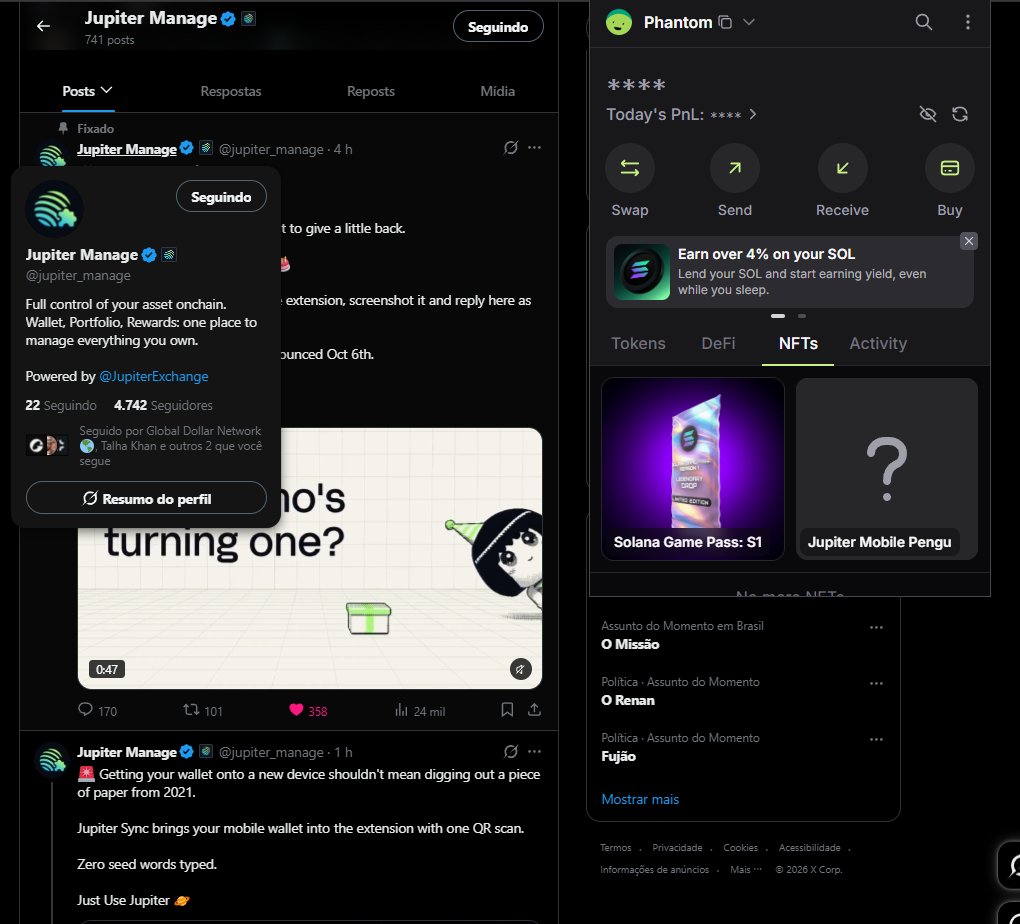Reply to pinned post with 170 replies
The width and height of the screenshot is (1020, 924).
[97, 711]
